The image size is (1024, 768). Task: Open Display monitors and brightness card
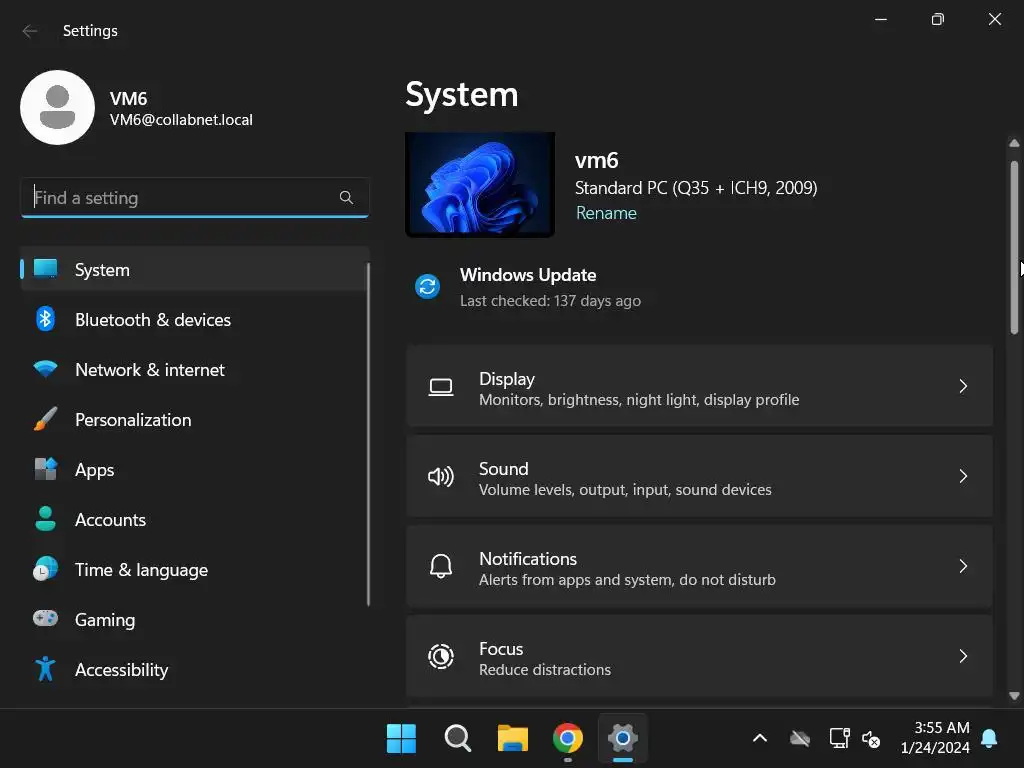pos(699,387)
